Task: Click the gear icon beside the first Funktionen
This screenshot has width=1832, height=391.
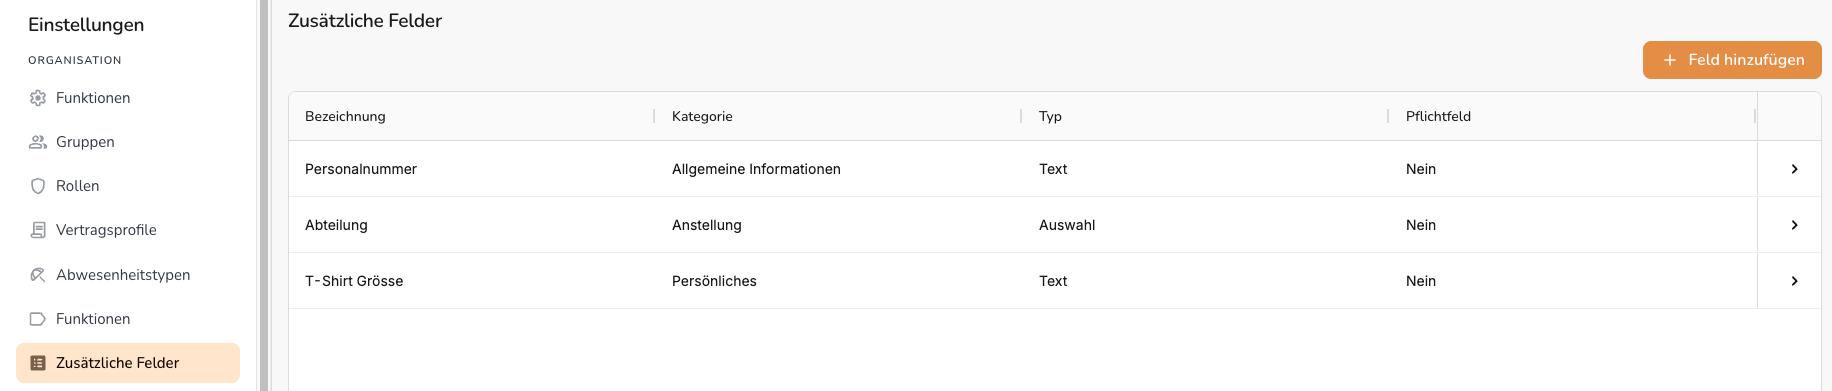Action: click(38, 98)
